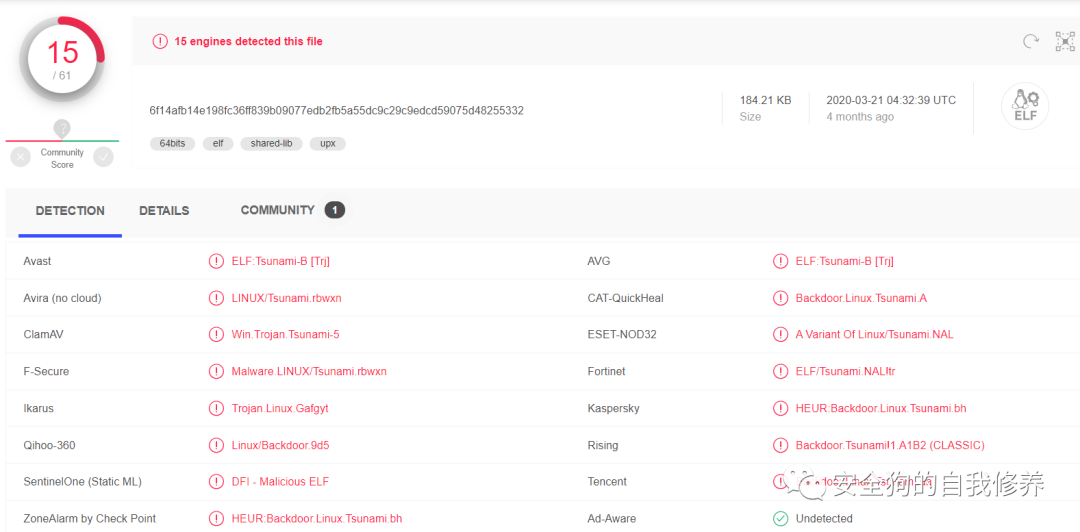Click 'DFI - Malicious ELF' result
1080x532 pixels.
click(x=280, y=482)
